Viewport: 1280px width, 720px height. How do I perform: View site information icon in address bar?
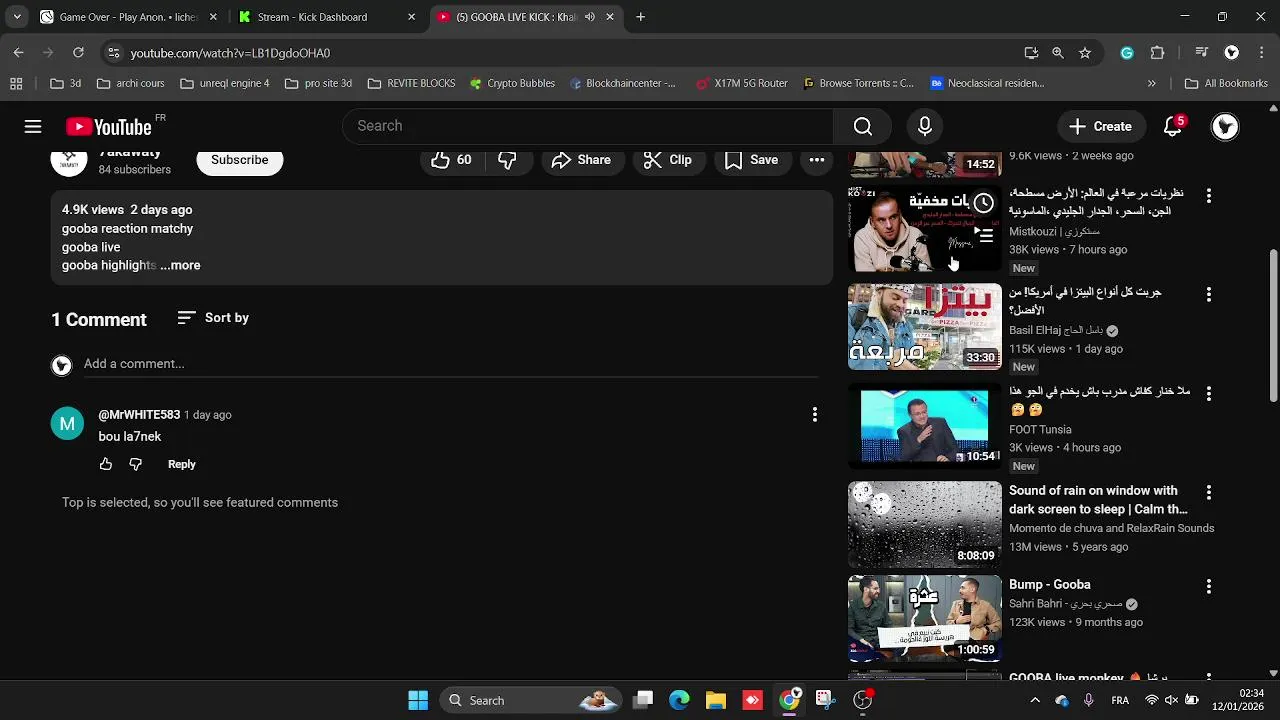[114, 53]
